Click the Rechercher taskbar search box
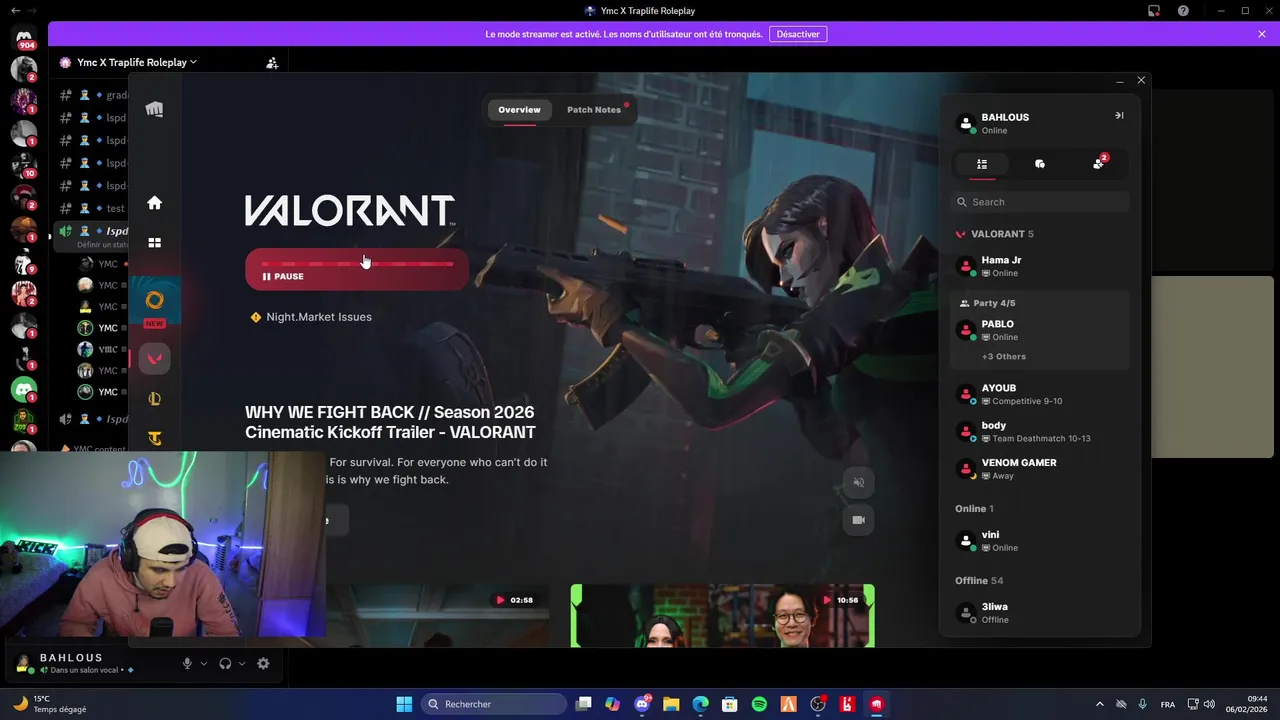This screenshot has height=720, width=1280. [x=494, y=704]
